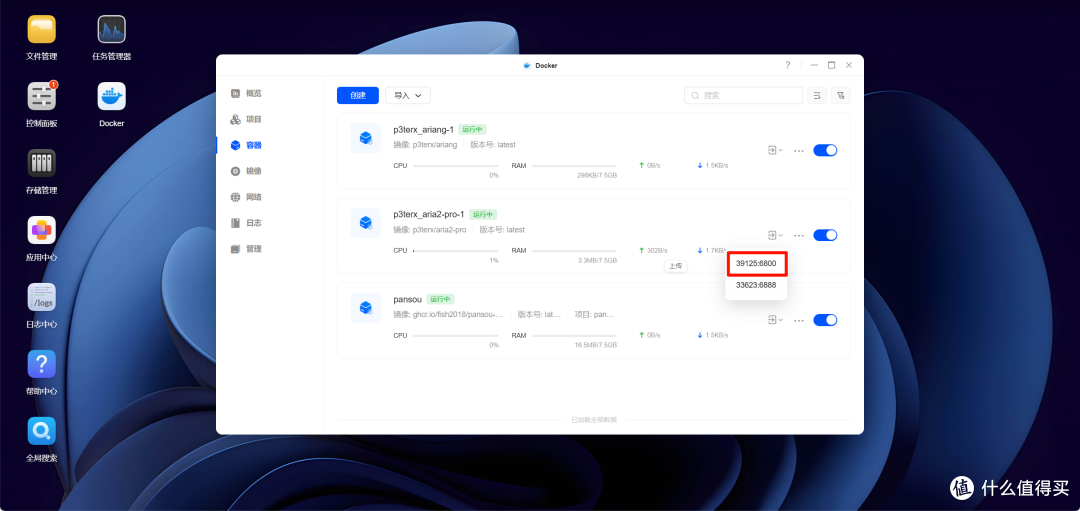
Task: Click RAM usage bar of p3terx_aria2-pro-1
Action: coord(574,251)
